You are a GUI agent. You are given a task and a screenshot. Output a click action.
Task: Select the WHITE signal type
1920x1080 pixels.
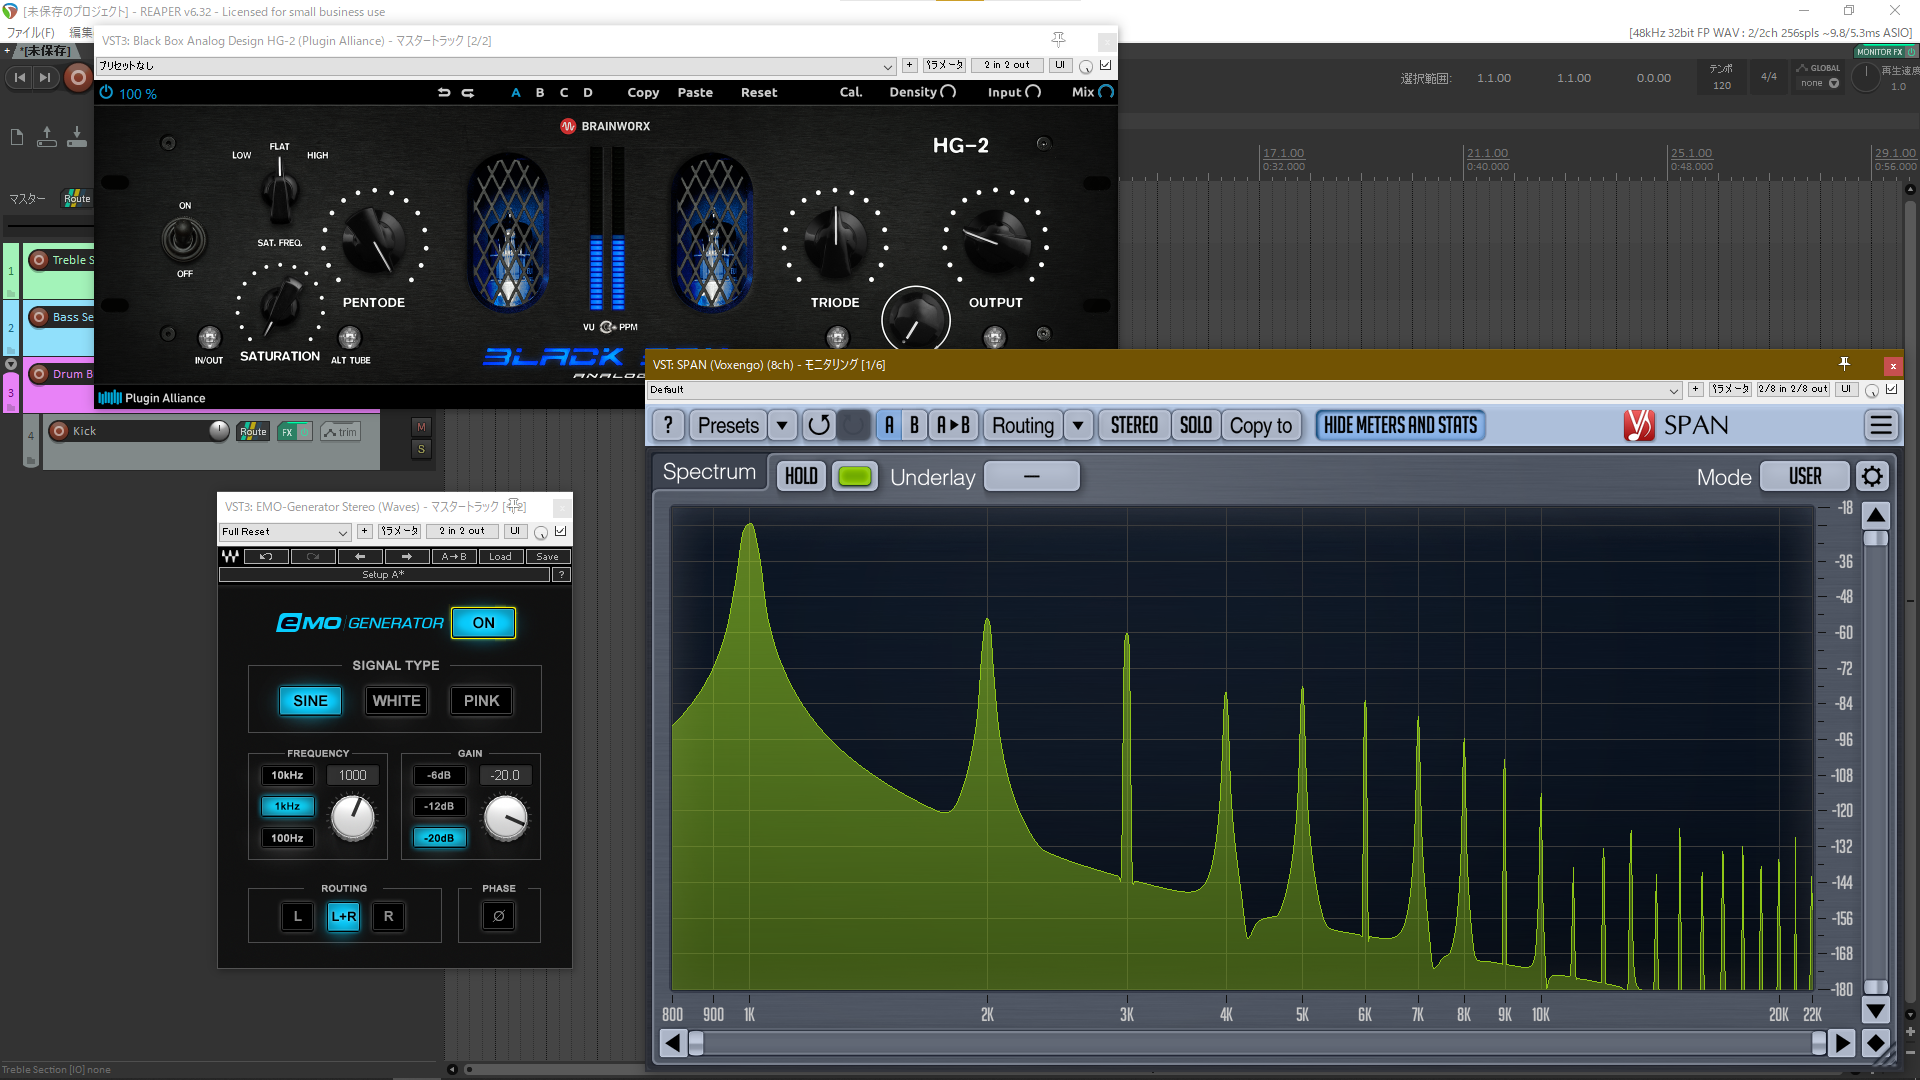click(396, 701)
